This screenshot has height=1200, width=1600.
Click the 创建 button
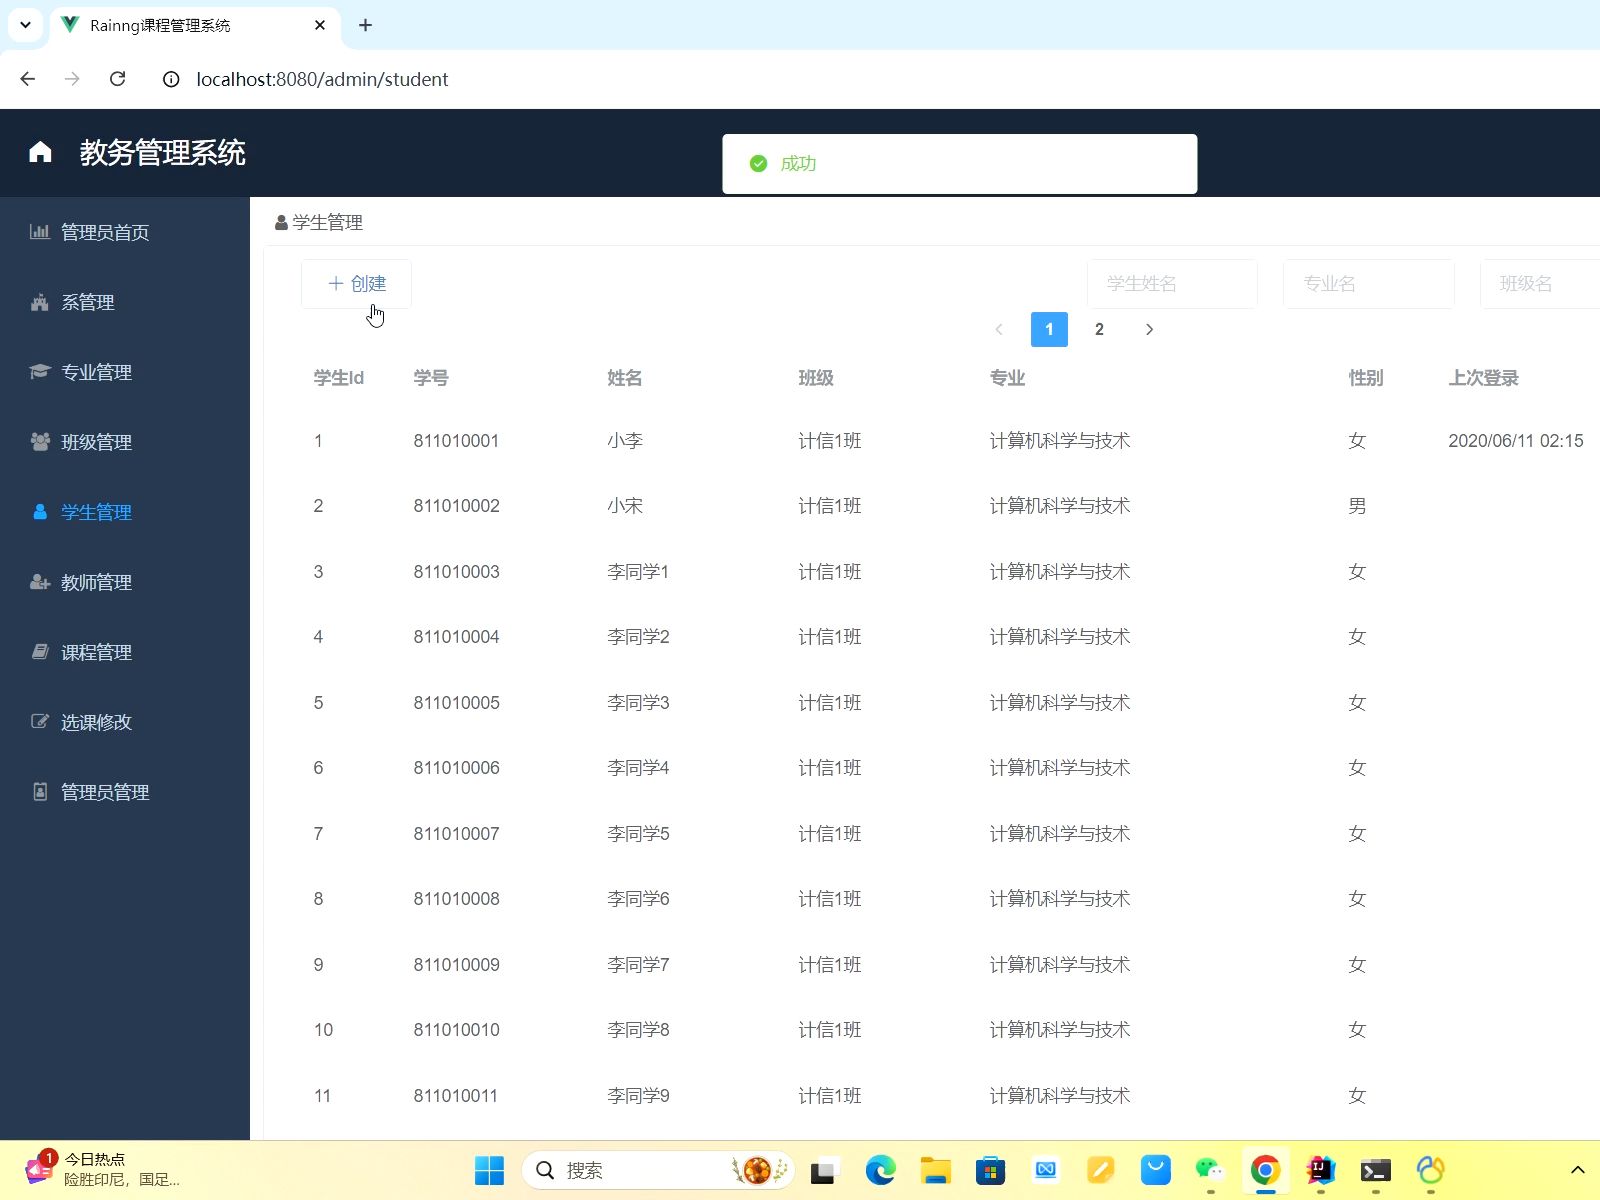[356, 284]
